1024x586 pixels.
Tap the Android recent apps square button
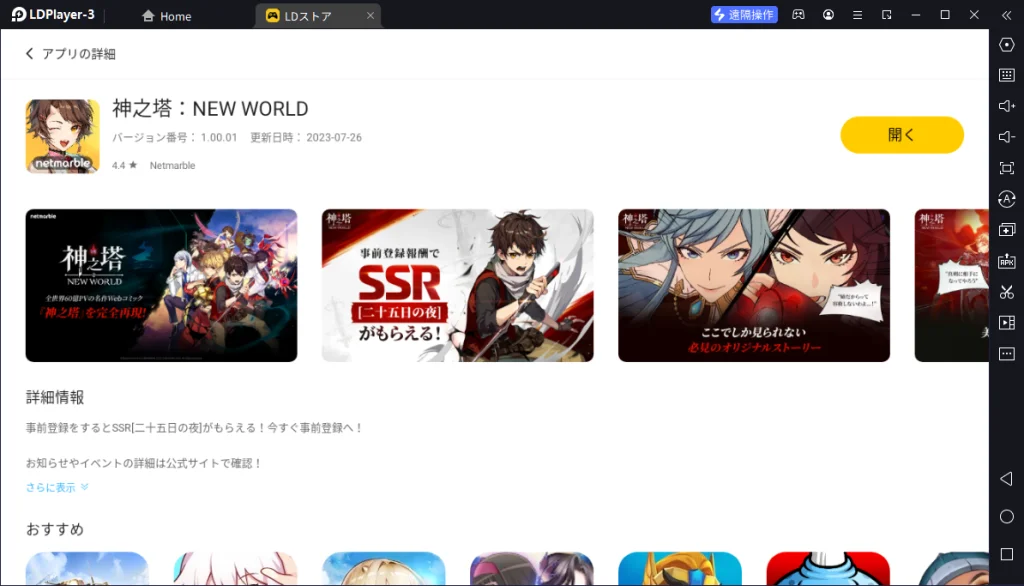click(1006, 554)
